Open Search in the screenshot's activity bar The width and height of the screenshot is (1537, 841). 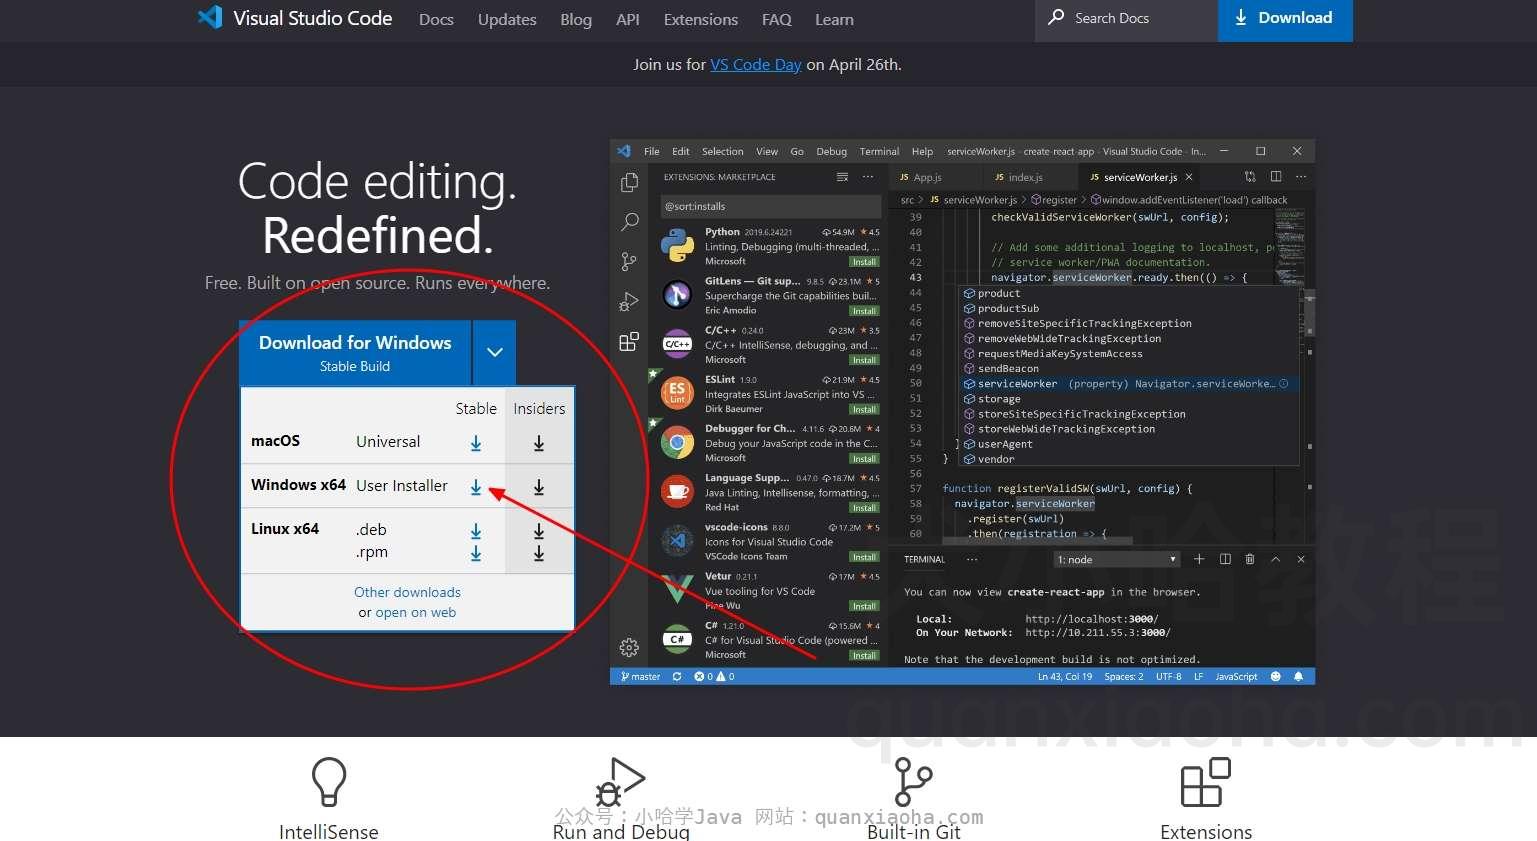tap(629, 221)
